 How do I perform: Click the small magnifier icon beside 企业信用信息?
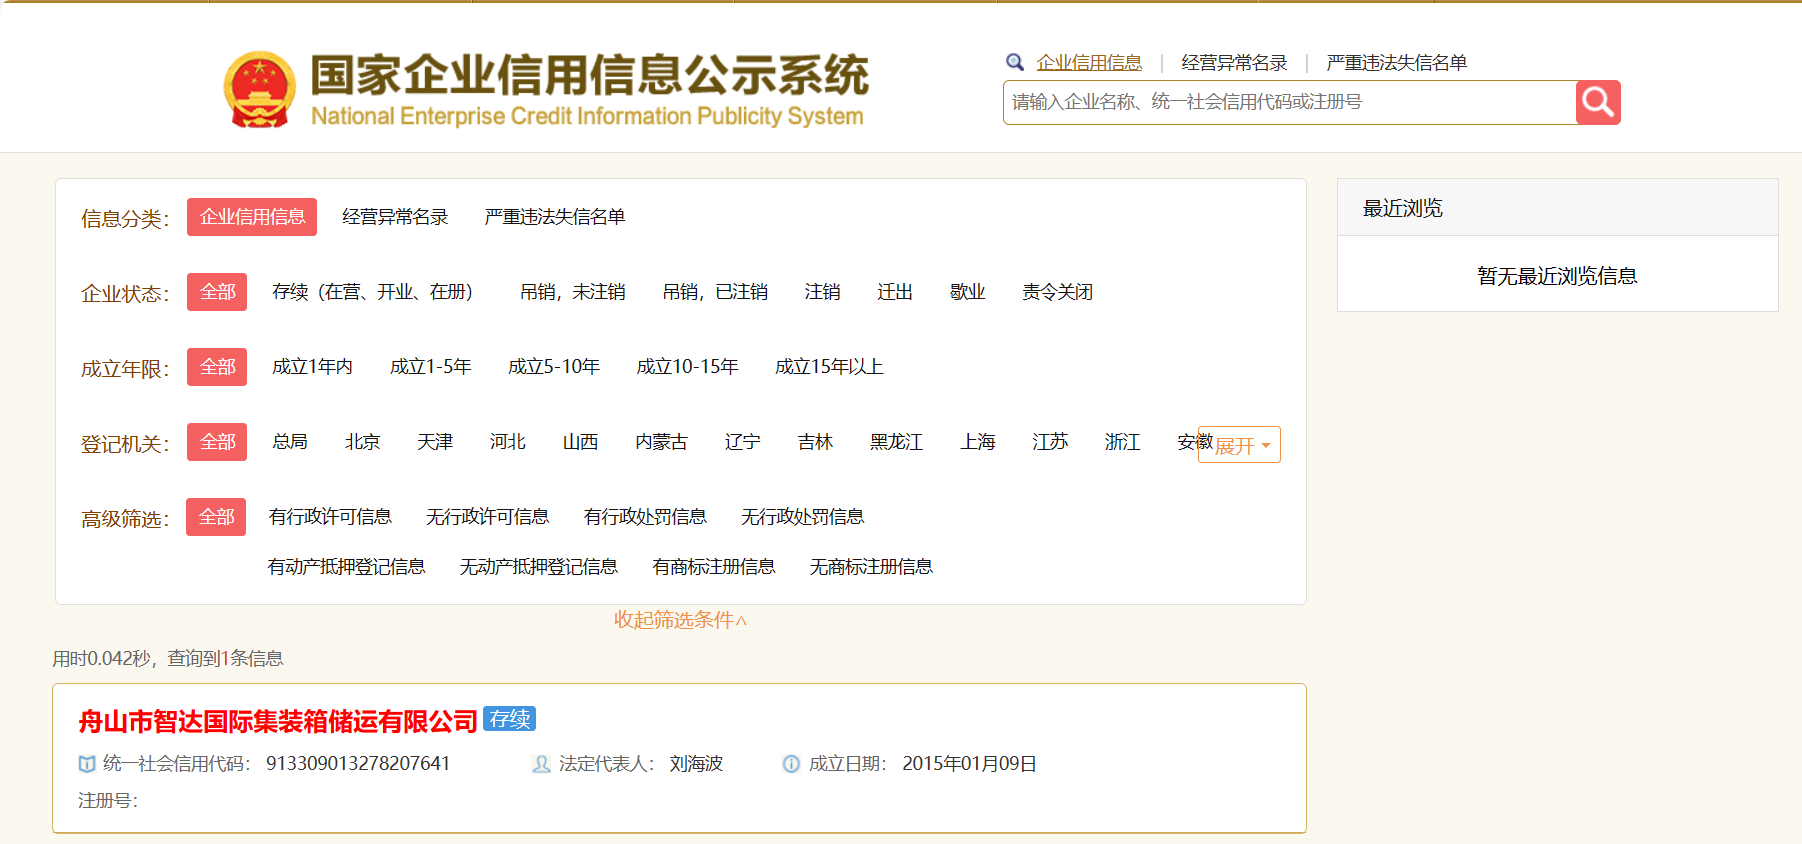1015,62
